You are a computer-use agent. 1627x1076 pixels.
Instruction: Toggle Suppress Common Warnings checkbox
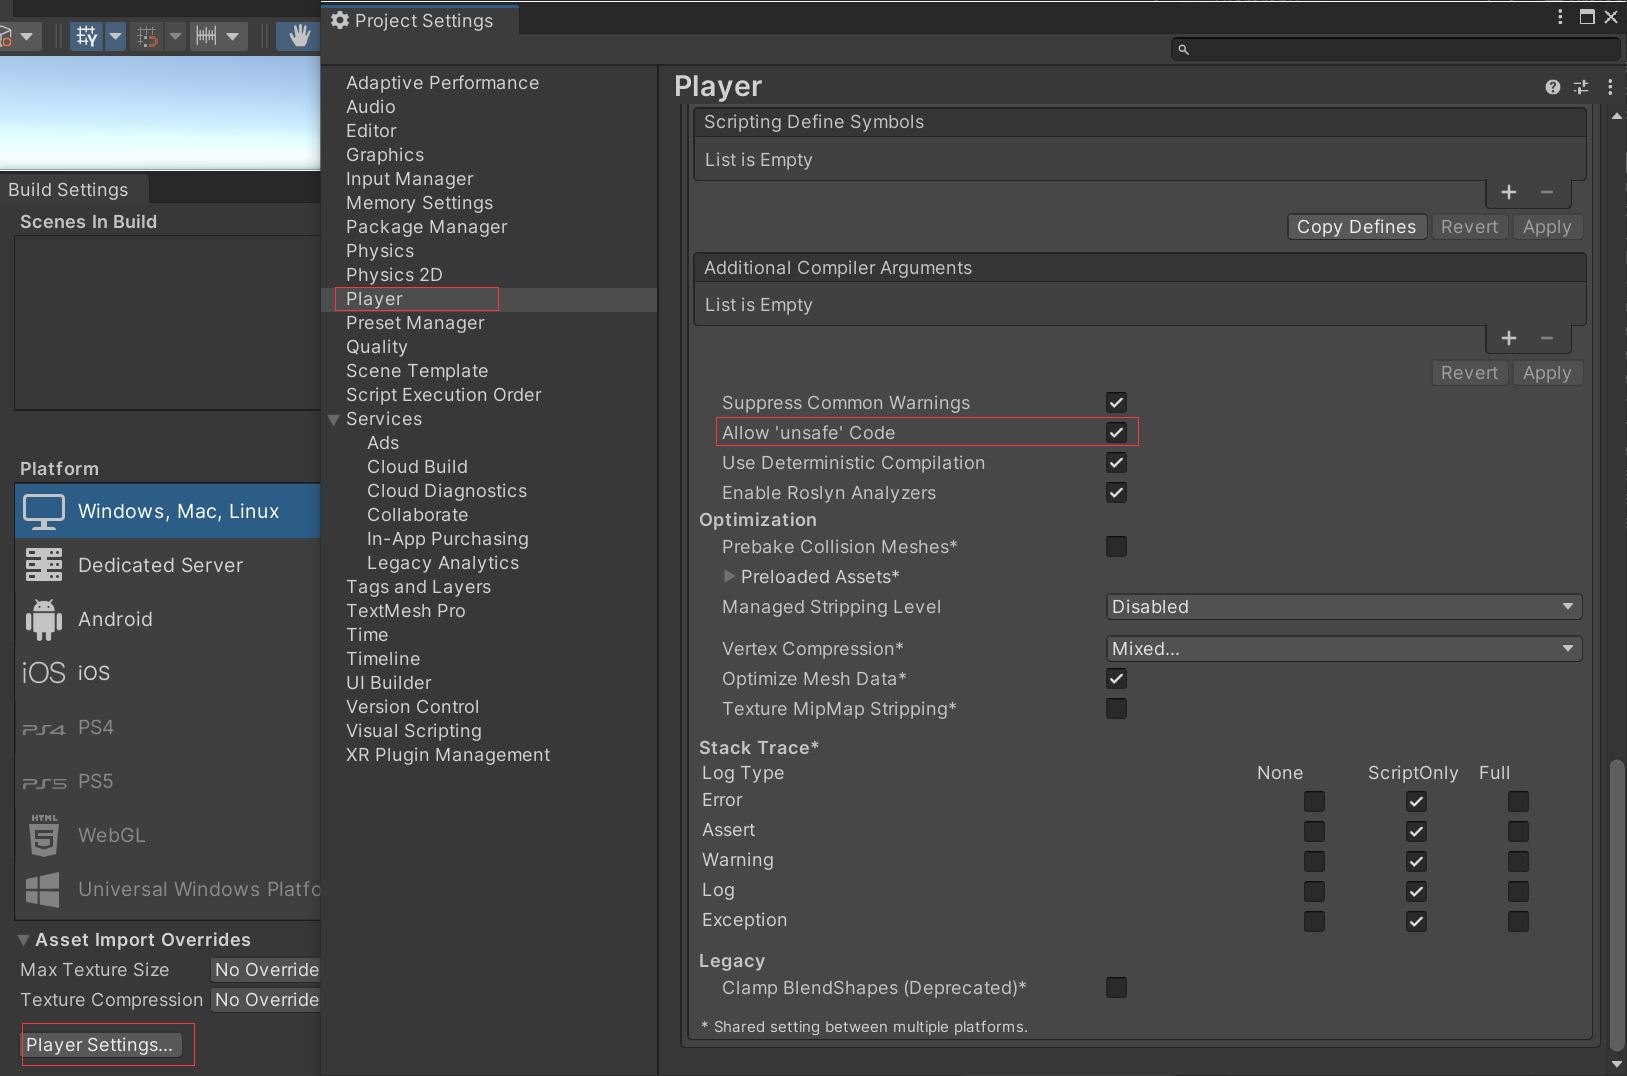click(1116, 402)
